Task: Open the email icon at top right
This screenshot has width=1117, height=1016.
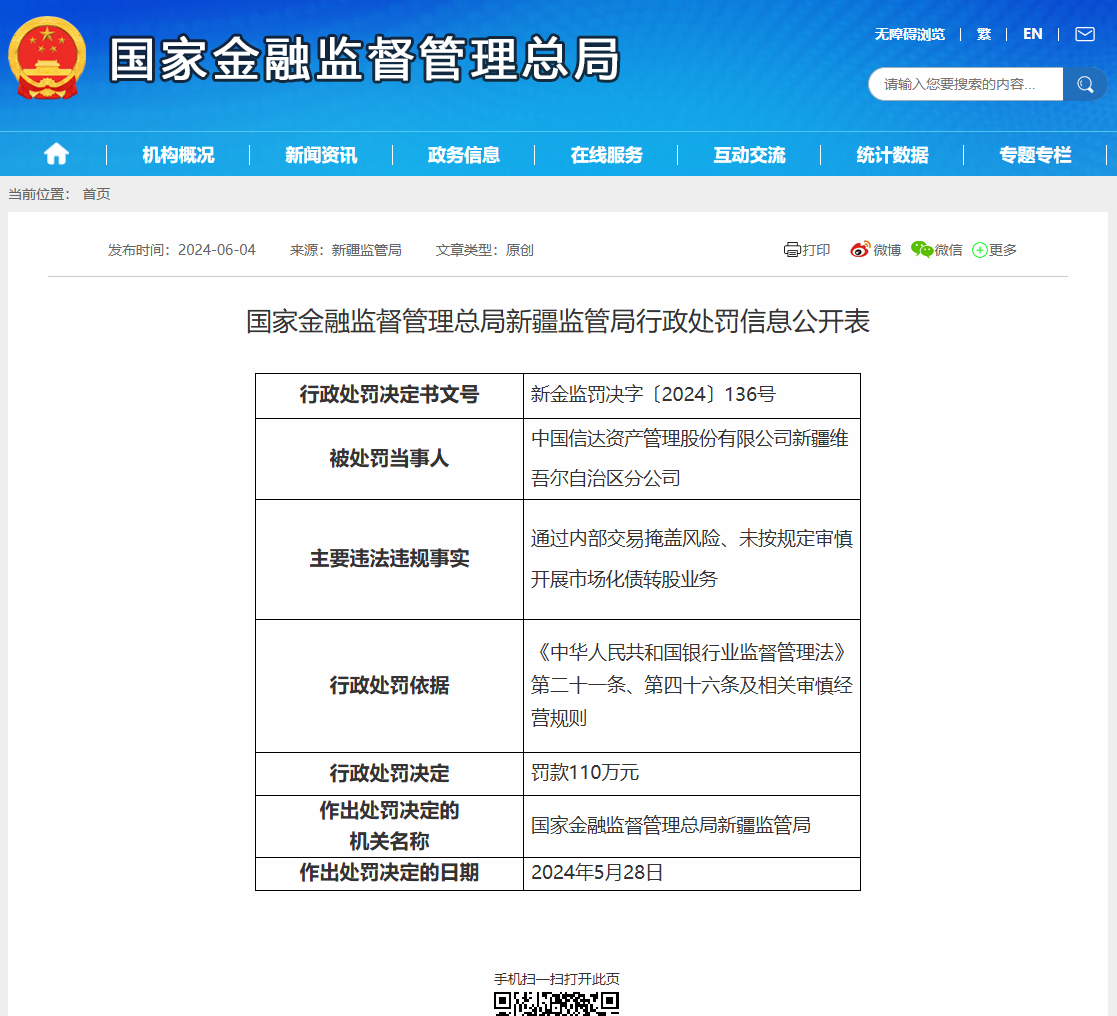Action: (x=1083, y=33)
